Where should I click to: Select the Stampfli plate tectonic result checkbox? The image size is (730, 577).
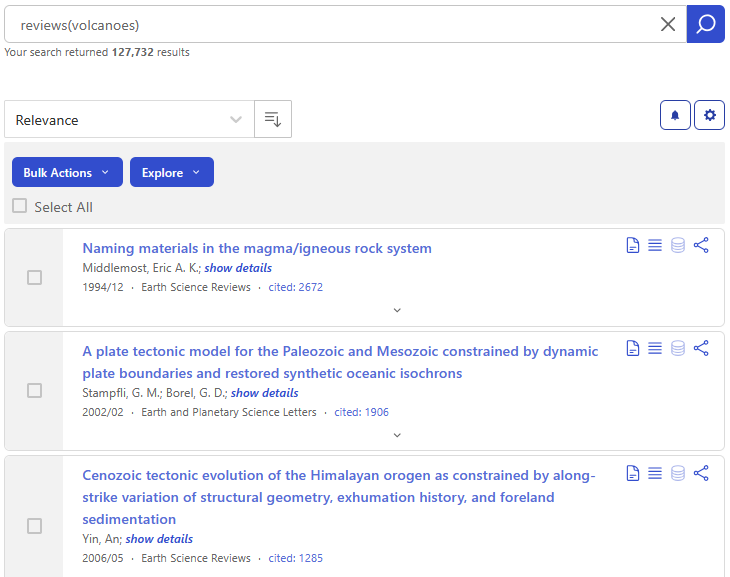coord(34,391)
